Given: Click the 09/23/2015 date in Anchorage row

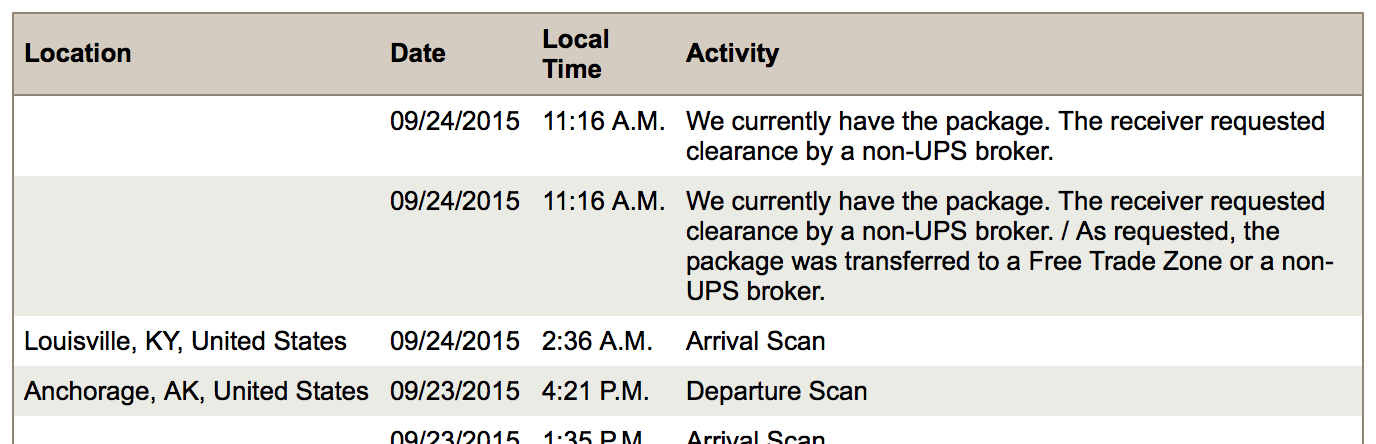Looking at the screenshot, I should [455, 391].
